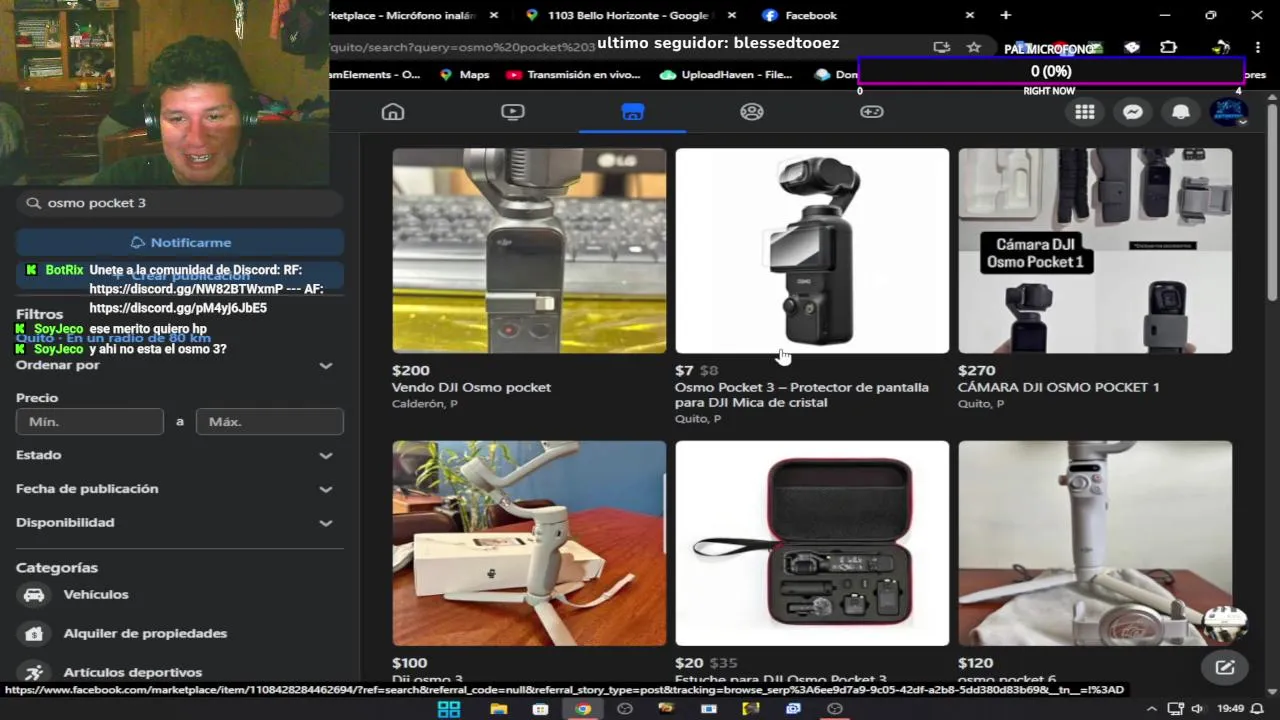The image size is (1280, 720).
Task: Open the Facebook Home icon
Action: [x=393, y=112]
